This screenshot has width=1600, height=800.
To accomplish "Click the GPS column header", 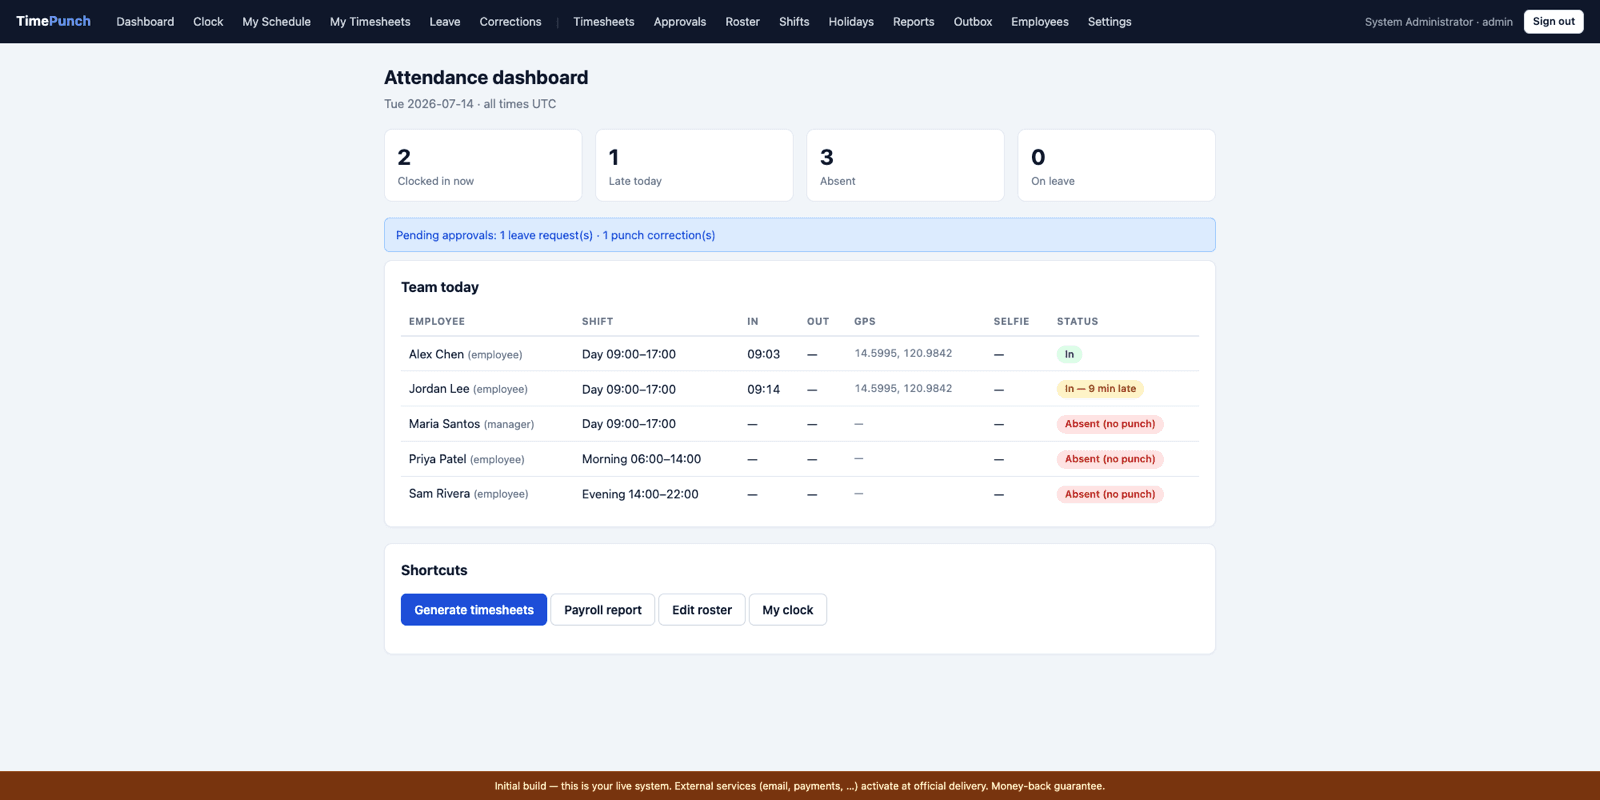I will [865, 321].
